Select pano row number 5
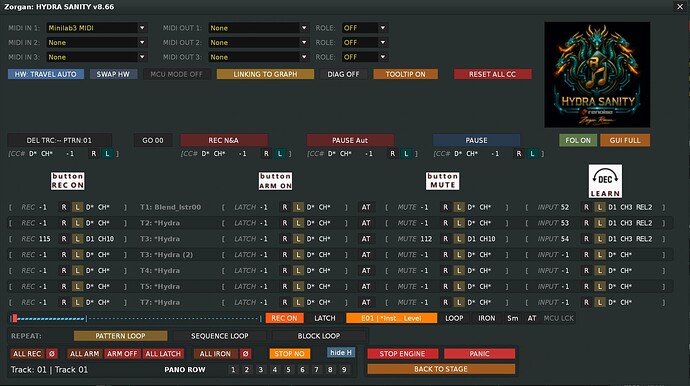 pyautogui.click(x=288, y=370)
